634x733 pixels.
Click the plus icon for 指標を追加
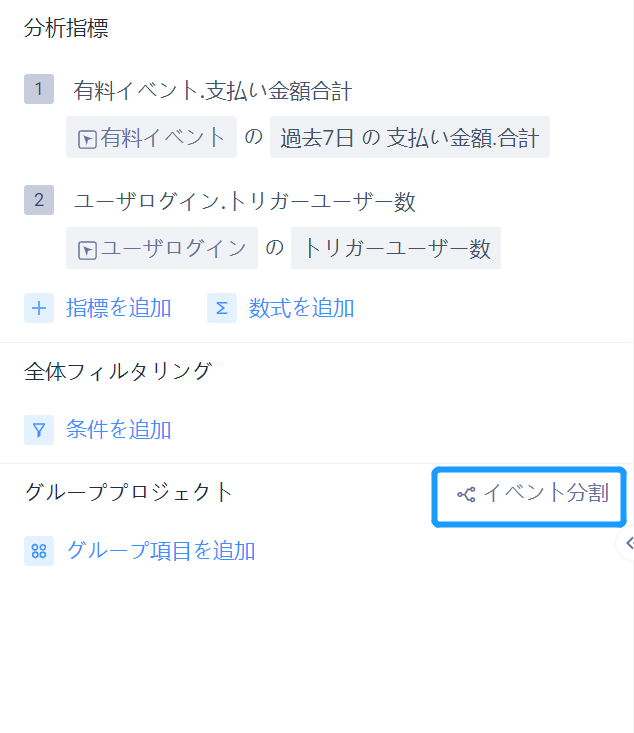point(39,308)
